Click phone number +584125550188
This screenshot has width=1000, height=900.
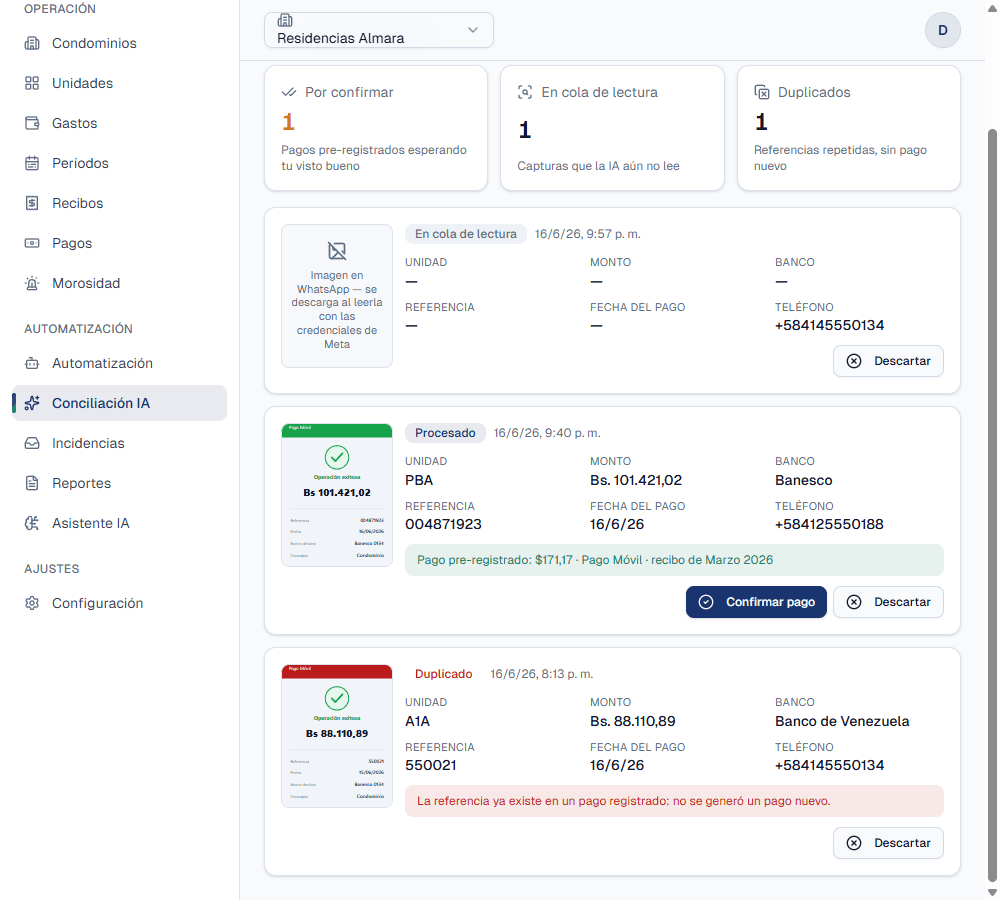pyautogui.click(x=829, y=524)
